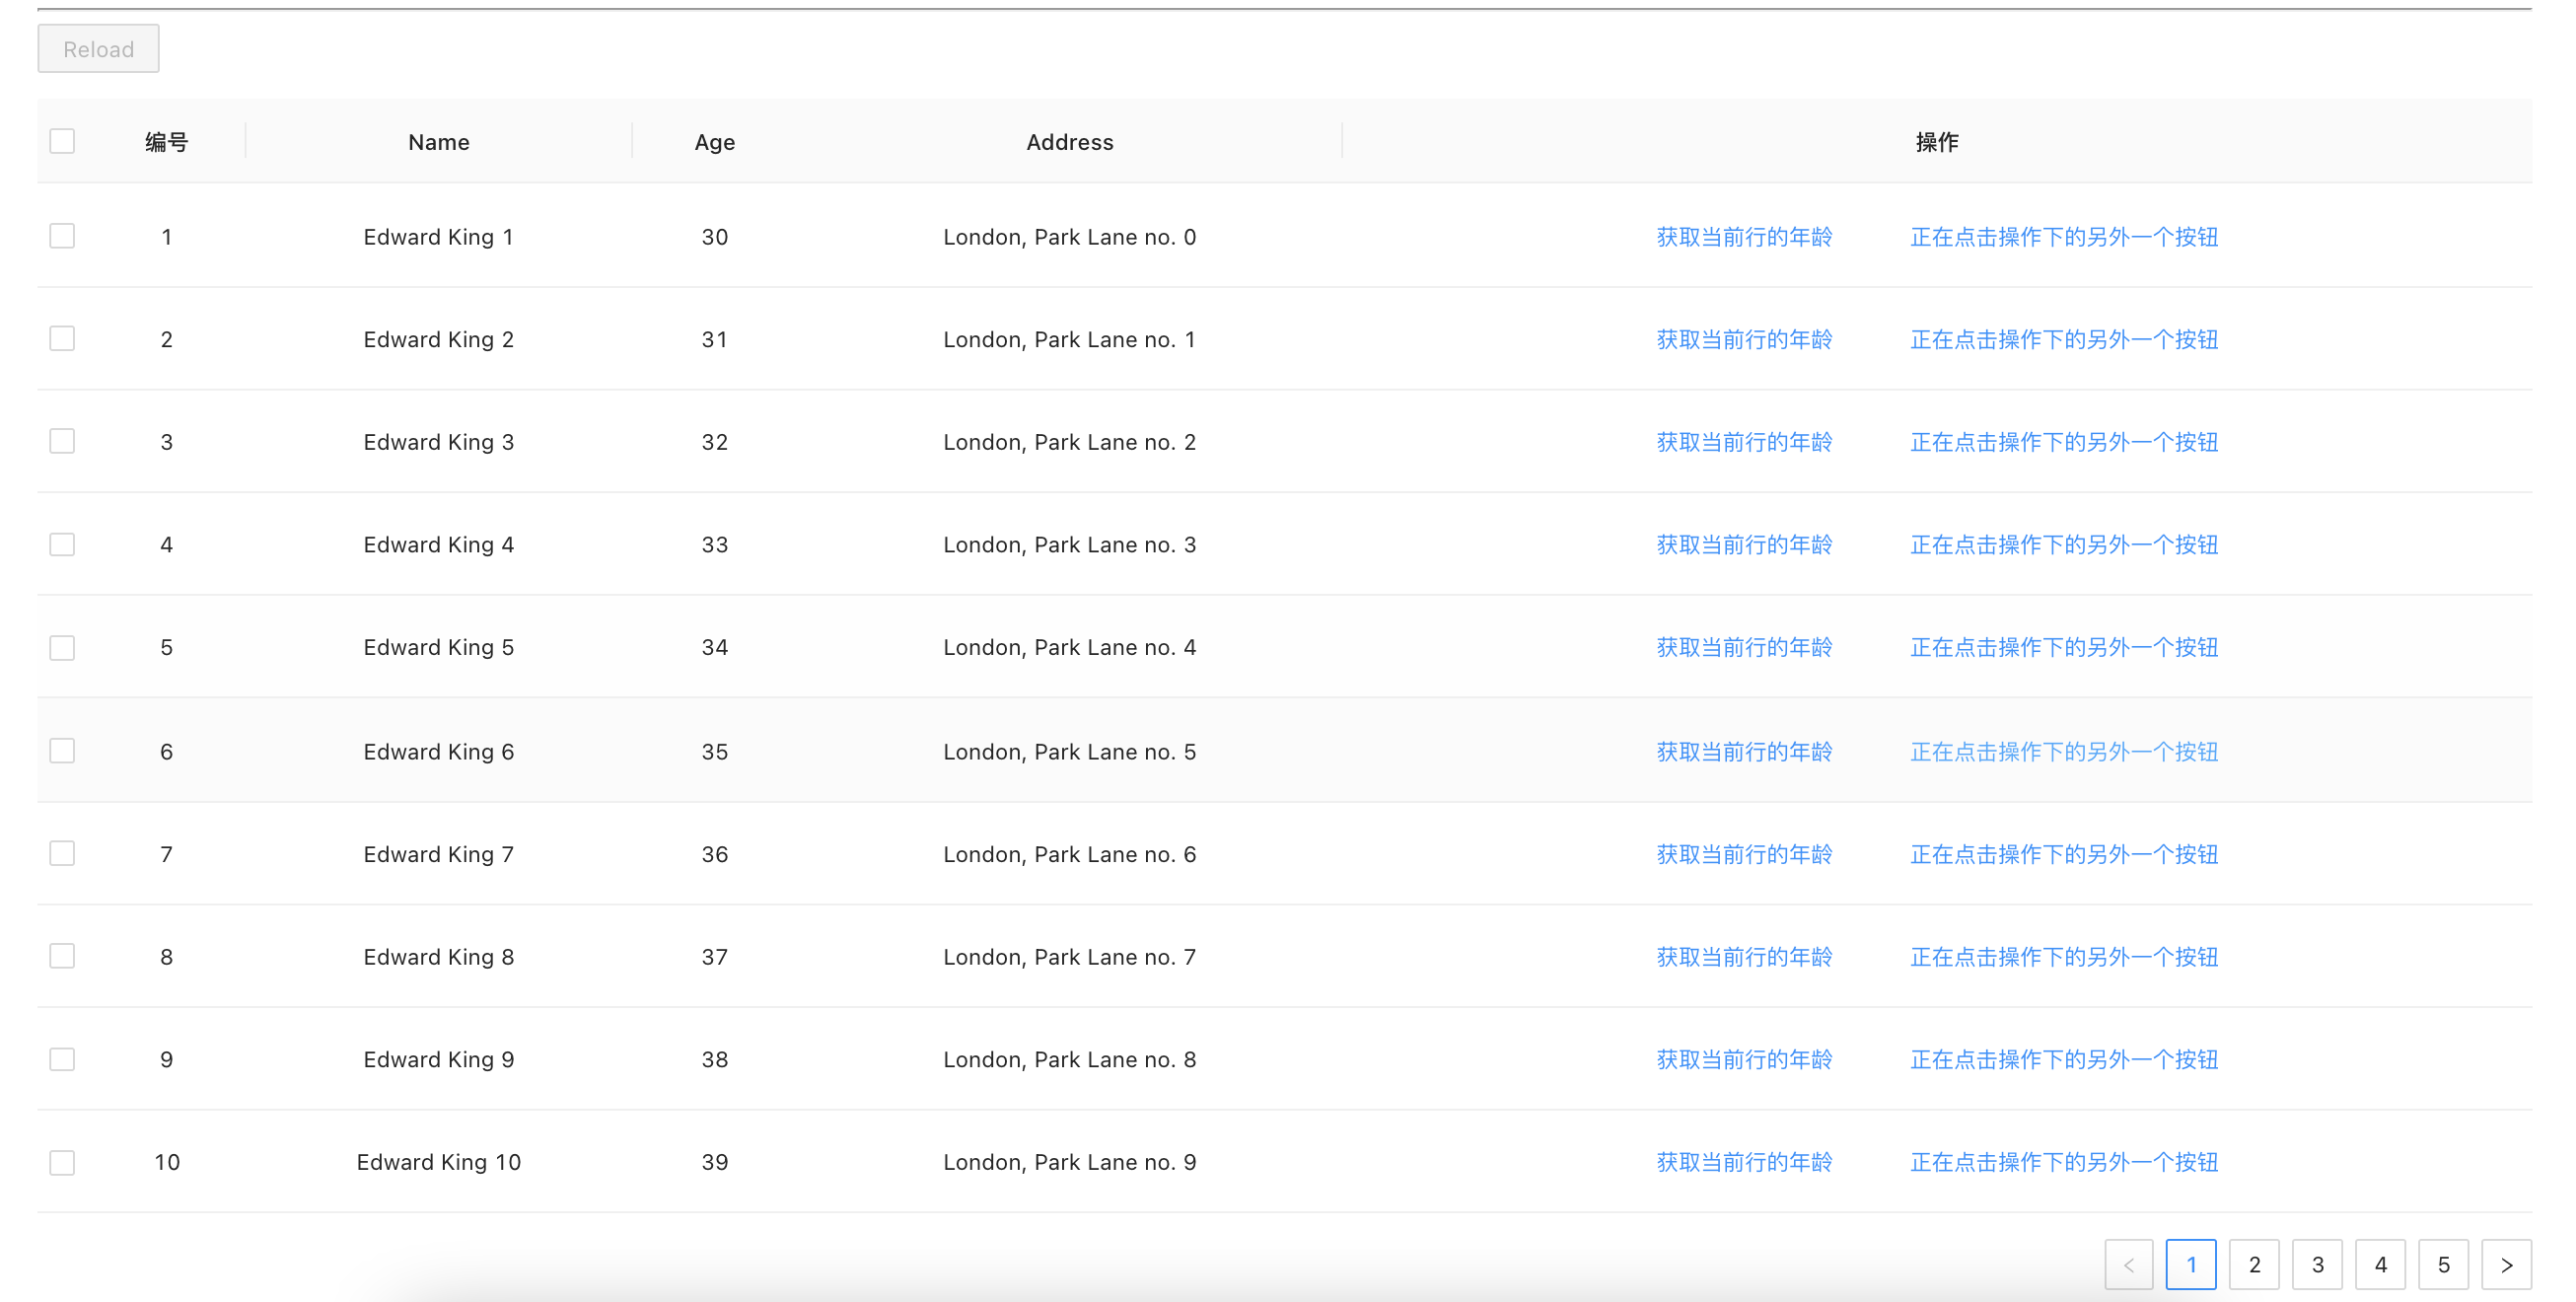Check the box beside Edward King 7
The height and width of the screenshot is (1302, 2576).
click(62, 853)
